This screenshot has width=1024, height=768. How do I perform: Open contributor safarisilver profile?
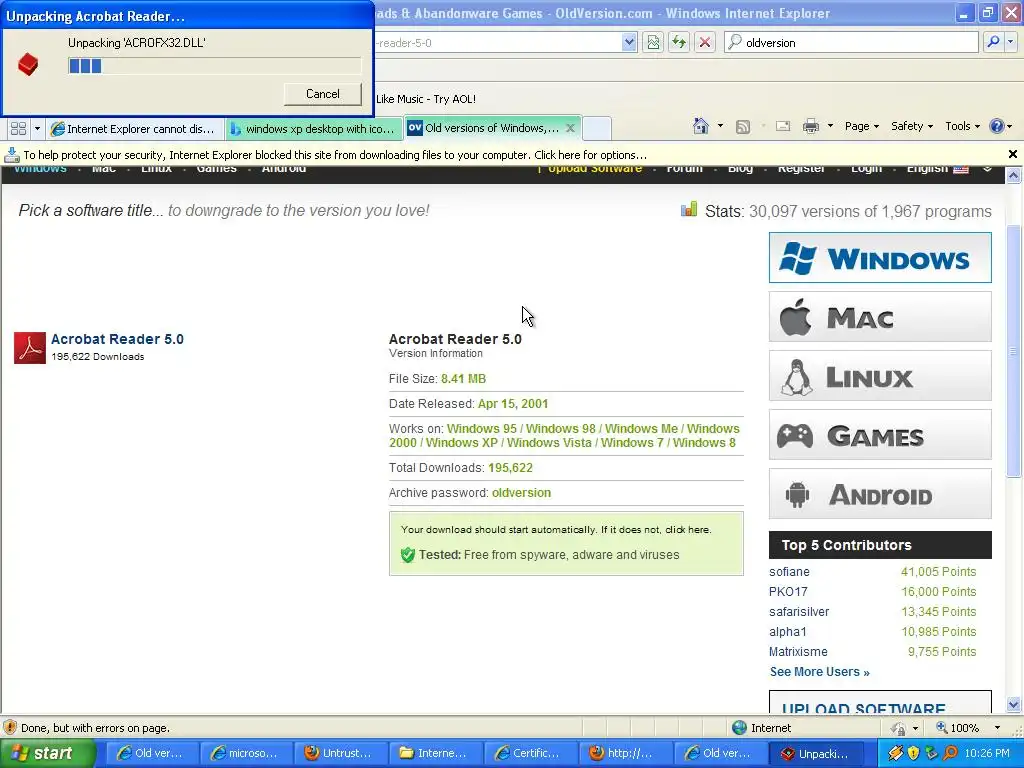(x=799, y=612)
